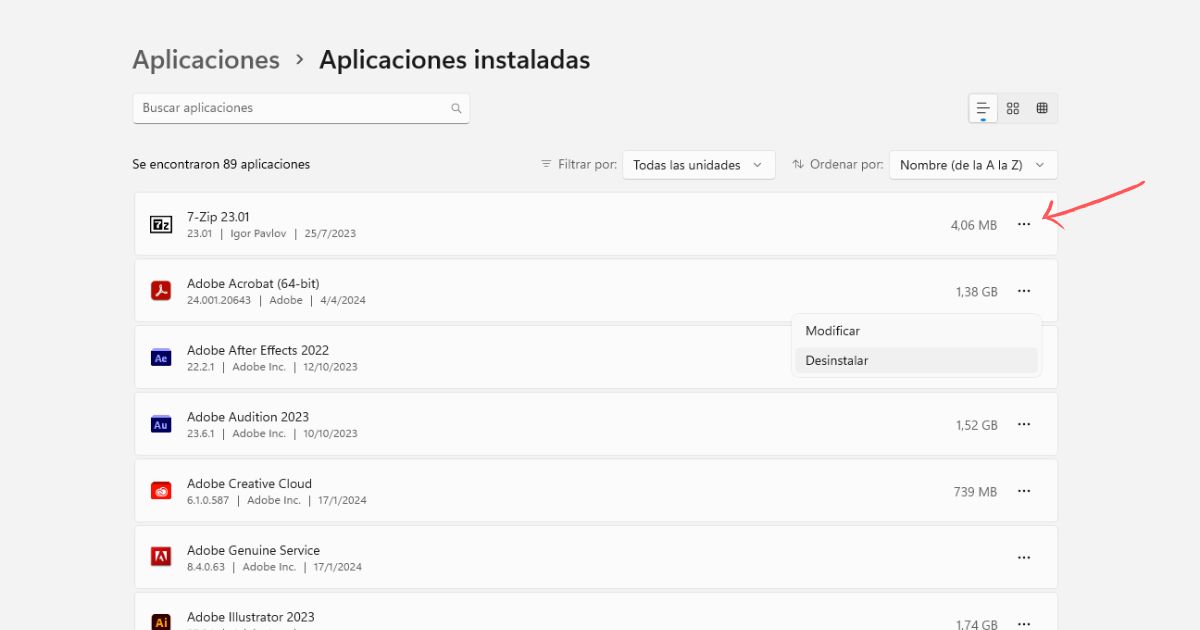The height and width of the screenshot is (630, 1200).
Task: Go back to Aplicaciones breadcrumb
Action: click(206, 60)
